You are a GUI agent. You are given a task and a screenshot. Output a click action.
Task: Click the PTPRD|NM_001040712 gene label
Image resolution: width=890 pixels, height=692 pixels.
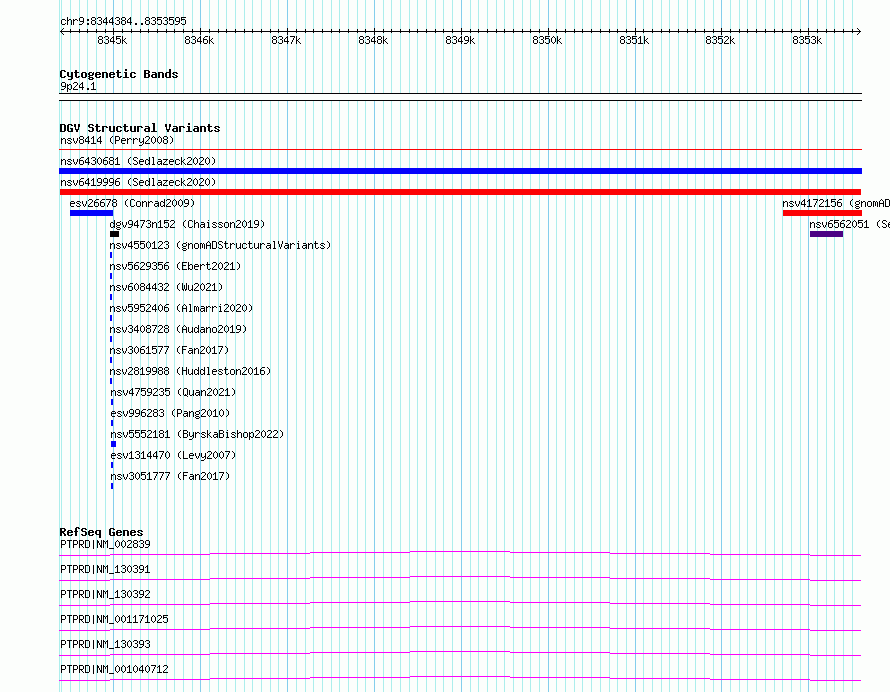point(114,669)
